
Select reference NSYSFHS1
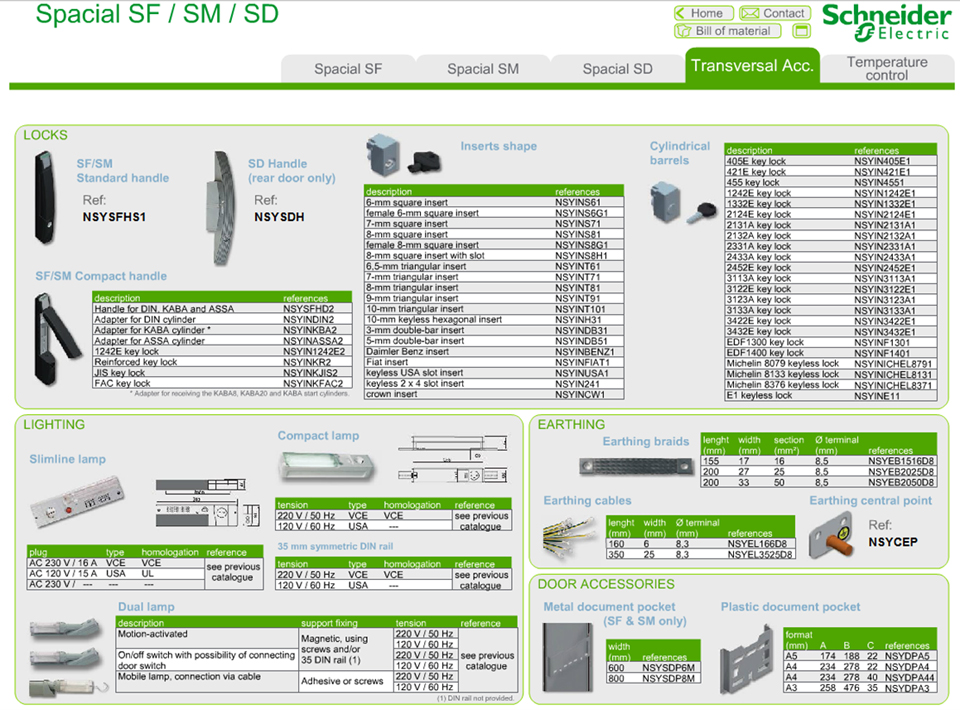tap(114, 217)
